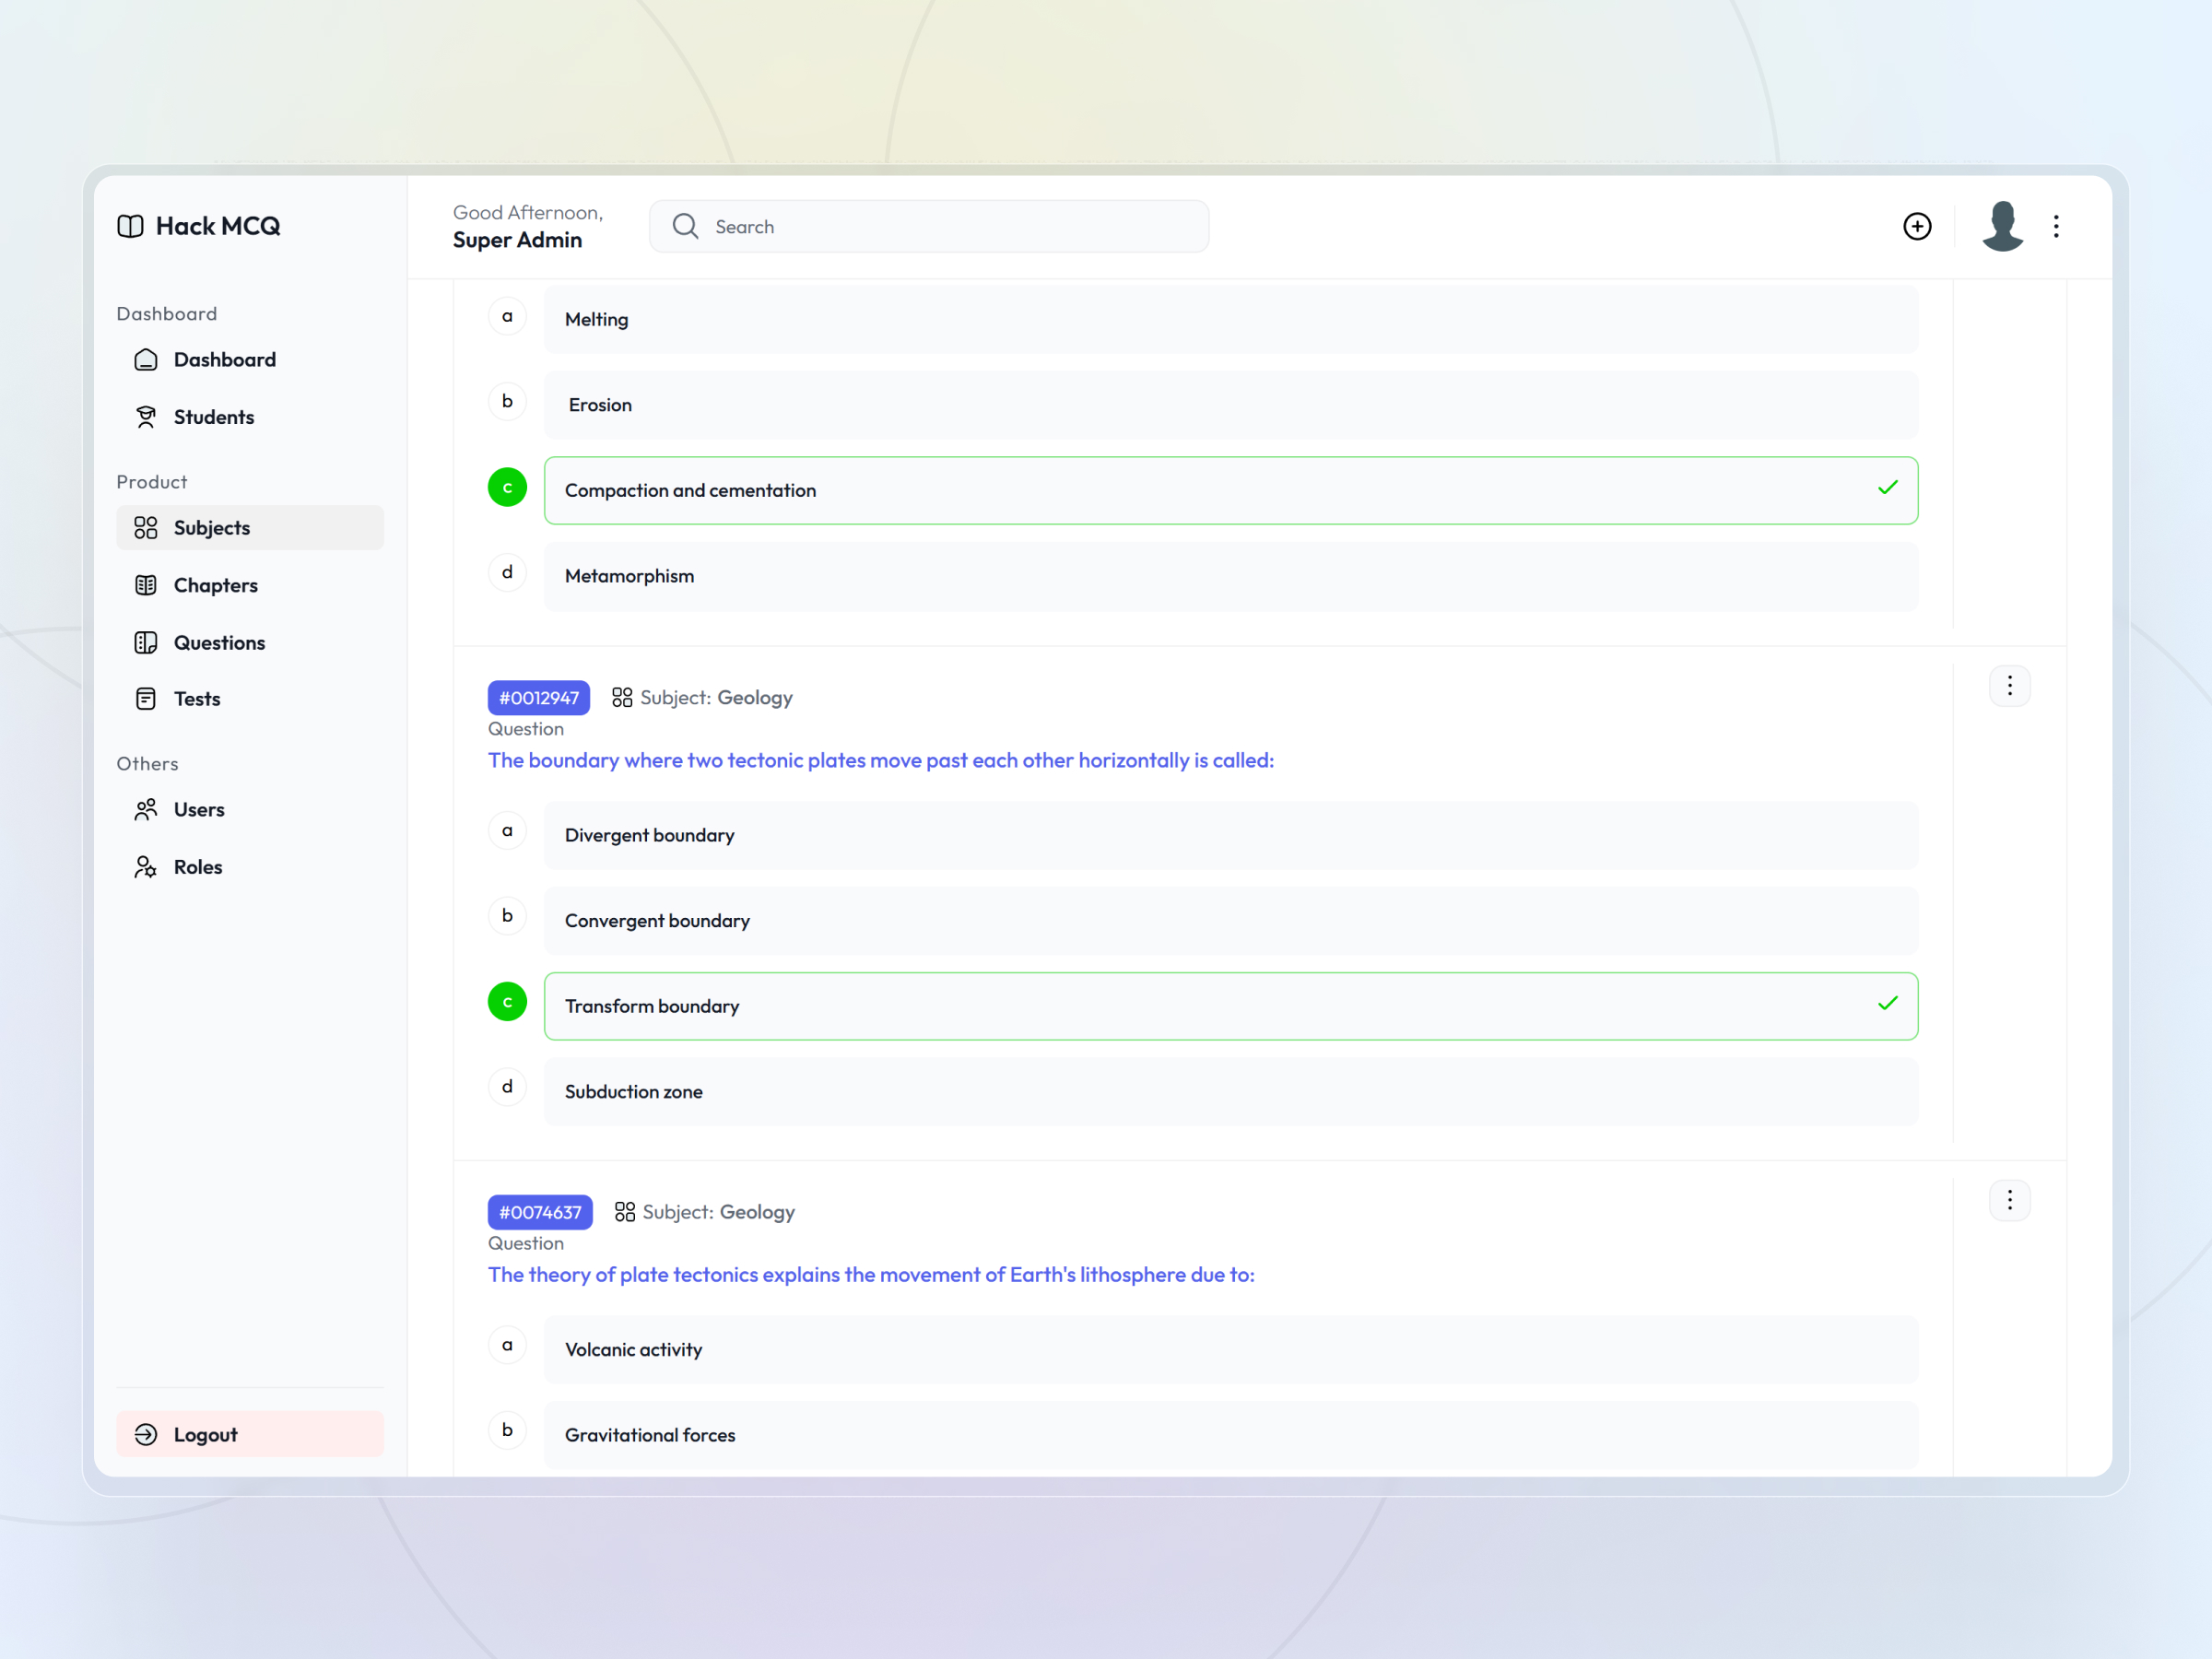The height and width of the screenshot is (1659, 2212).
Task: Select the Students graduation-cap icon
Action: click(x=146, y=416)
